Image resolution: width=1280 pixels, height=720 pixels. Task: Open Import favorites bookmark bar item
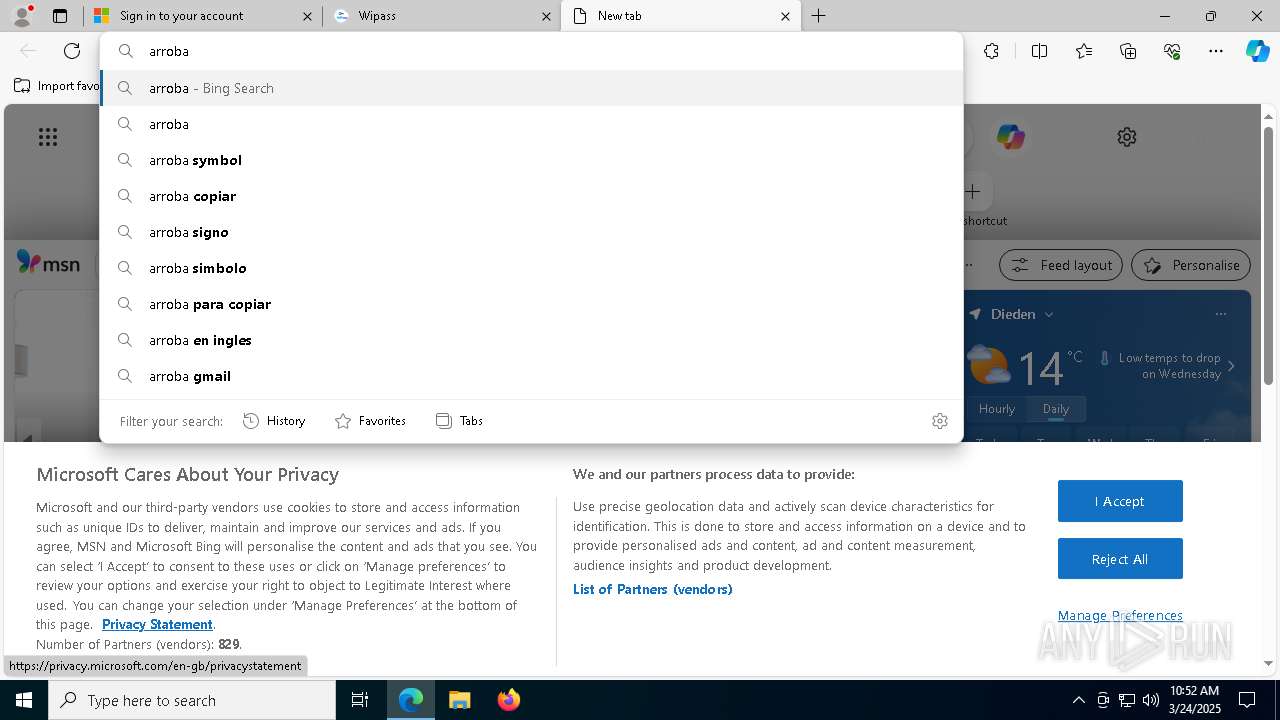pyautogui.click(x=57, y=86)
